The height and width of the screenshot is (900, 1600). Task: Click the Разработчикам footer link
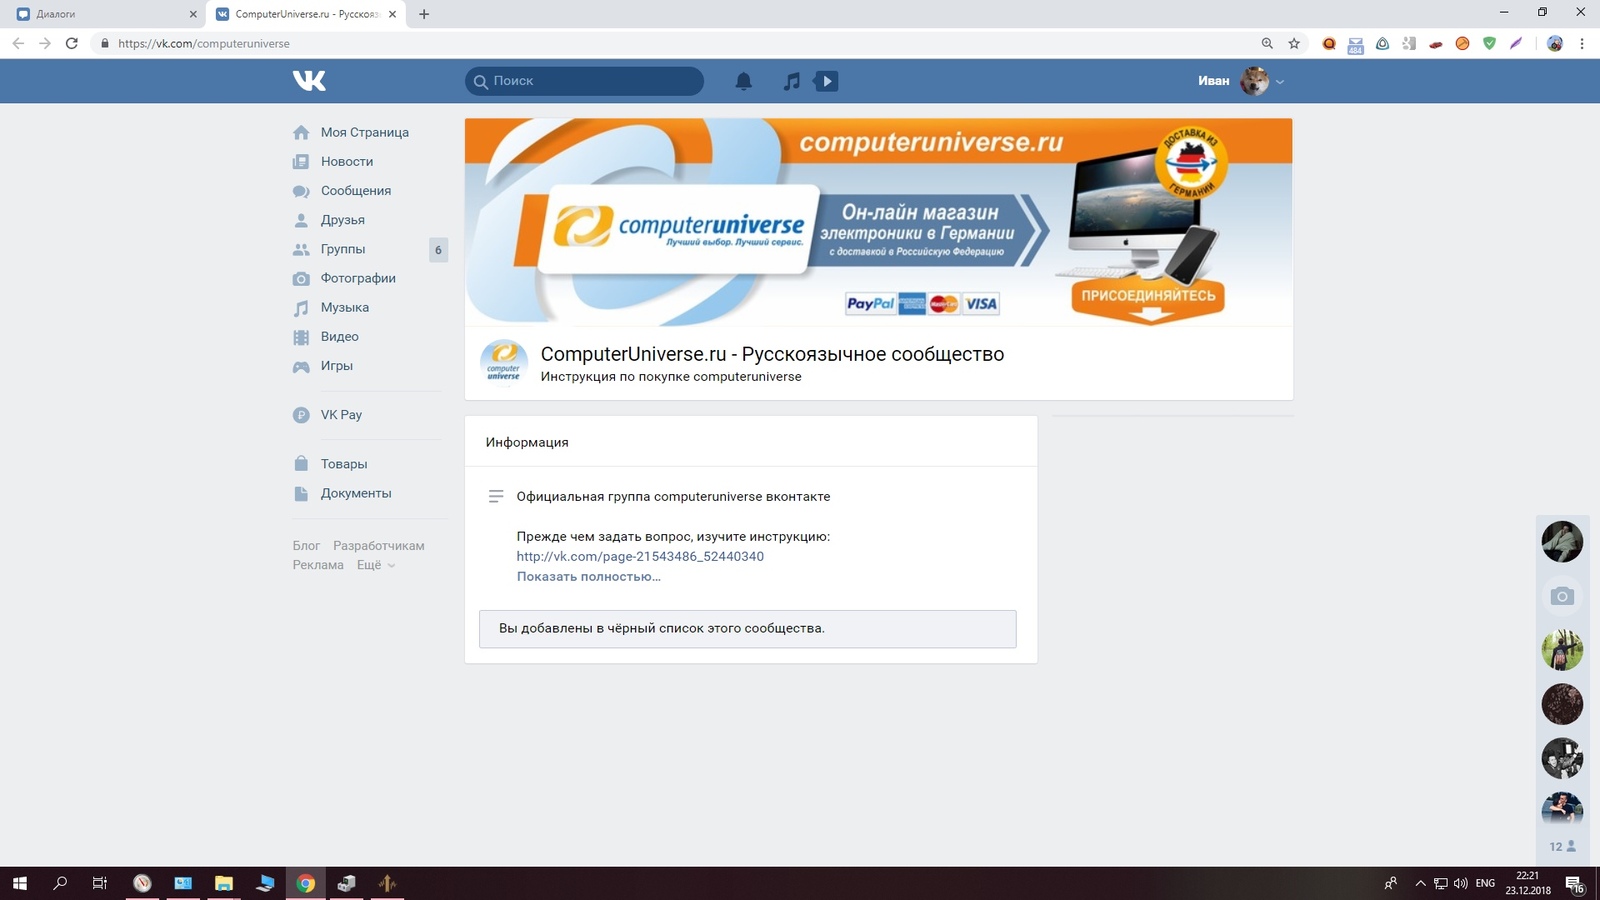click(x=379, y=546)
